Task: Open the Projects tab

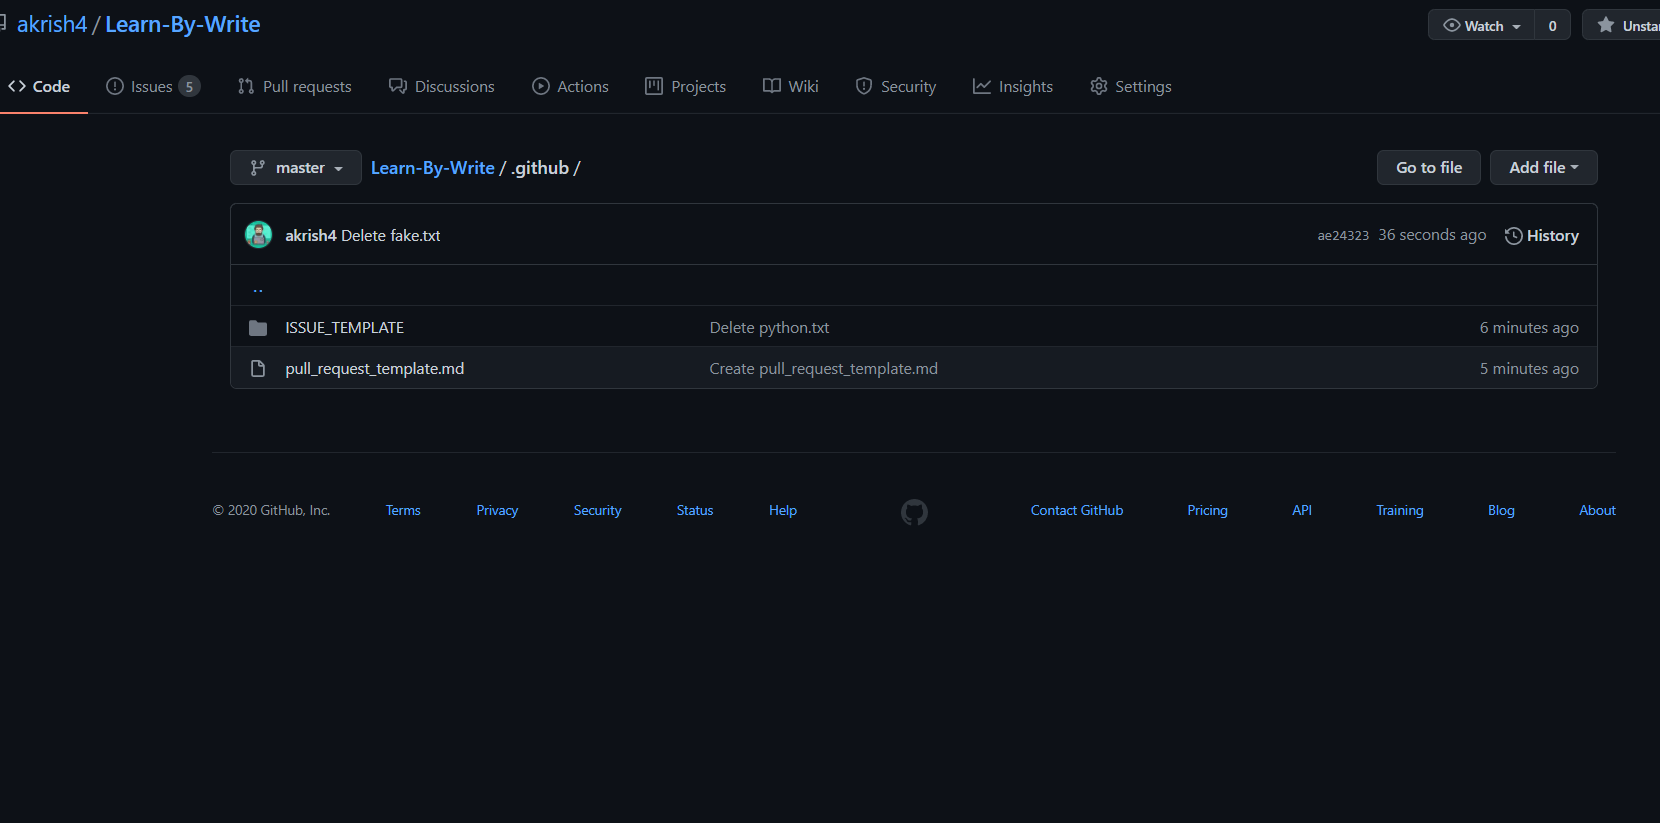Action: [x=685, y=86]
